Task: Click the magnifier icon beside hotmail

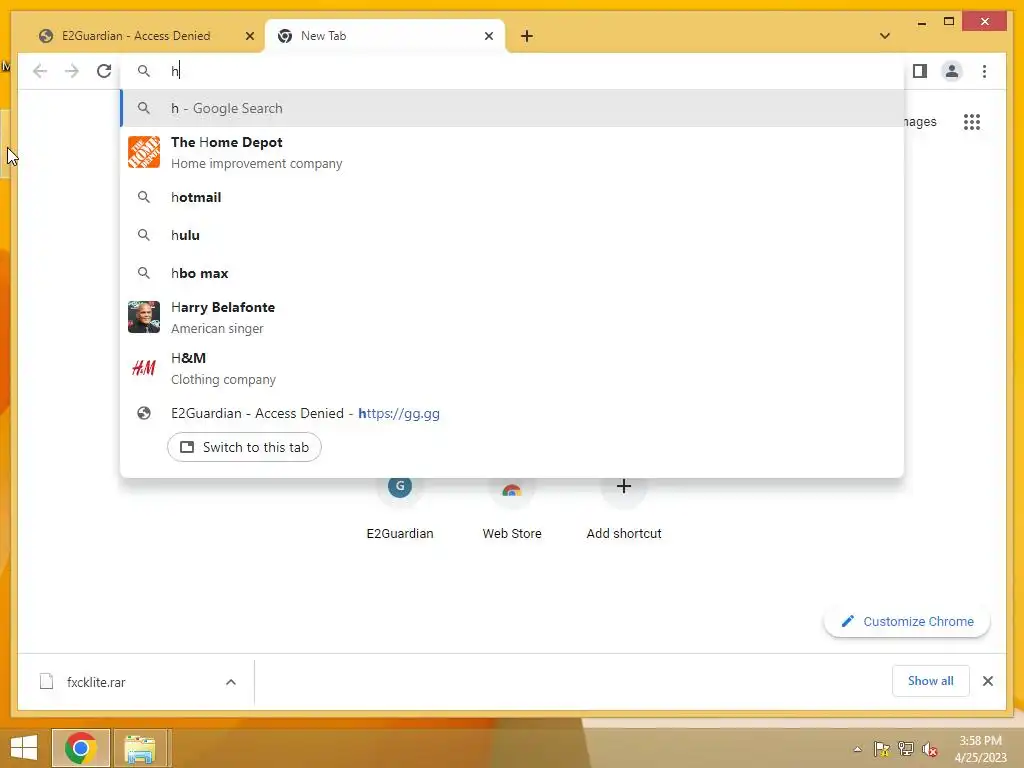Action: 144,197
